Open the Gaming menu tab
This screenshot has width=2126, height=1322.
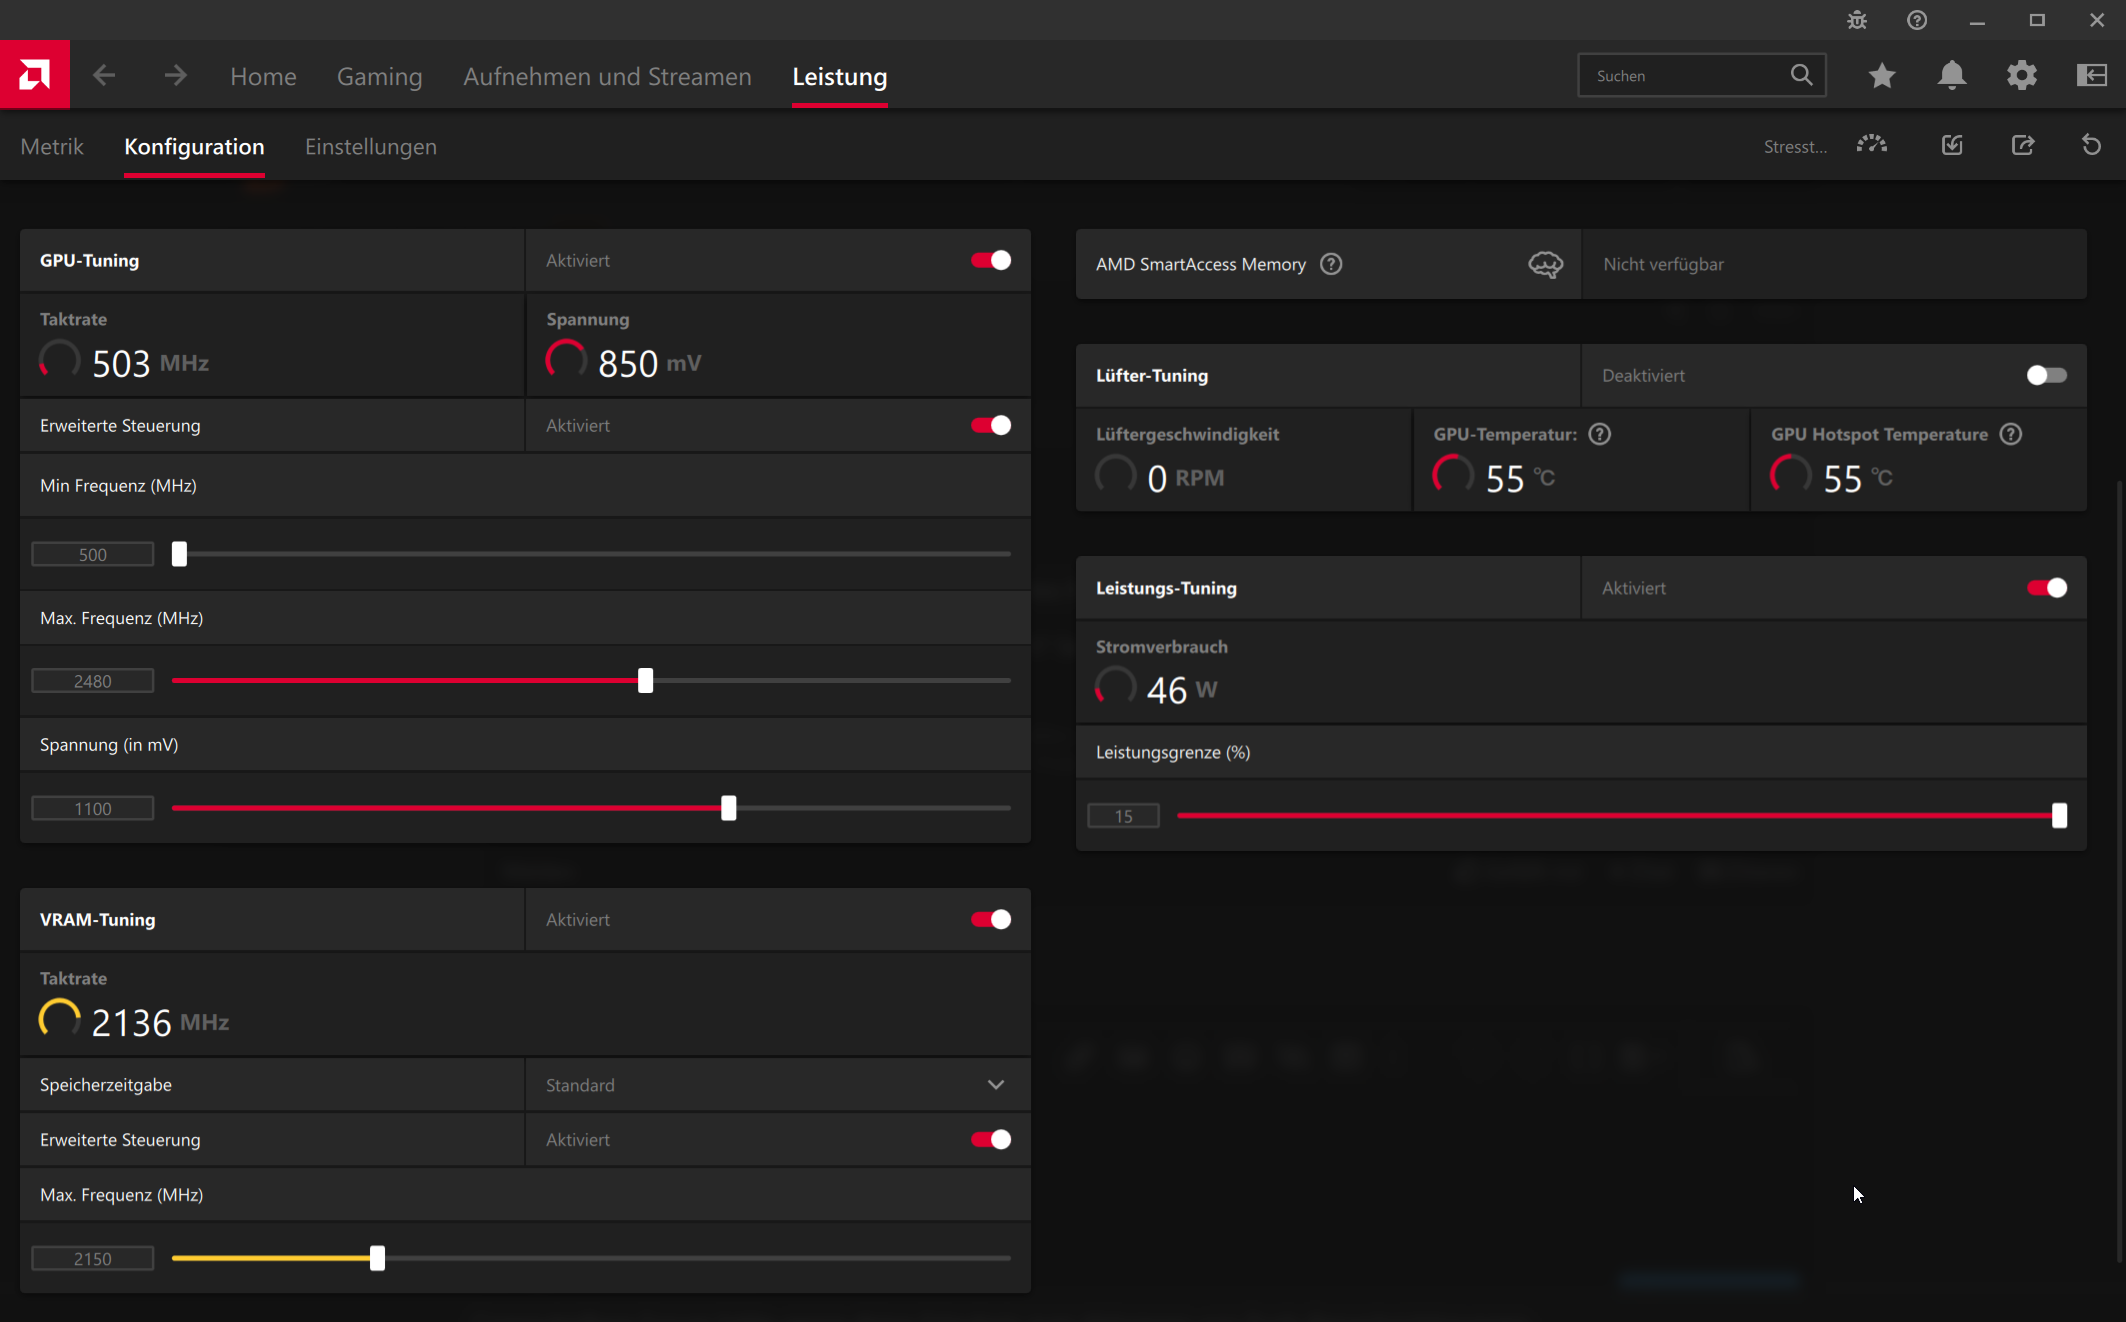coord(379,77)
